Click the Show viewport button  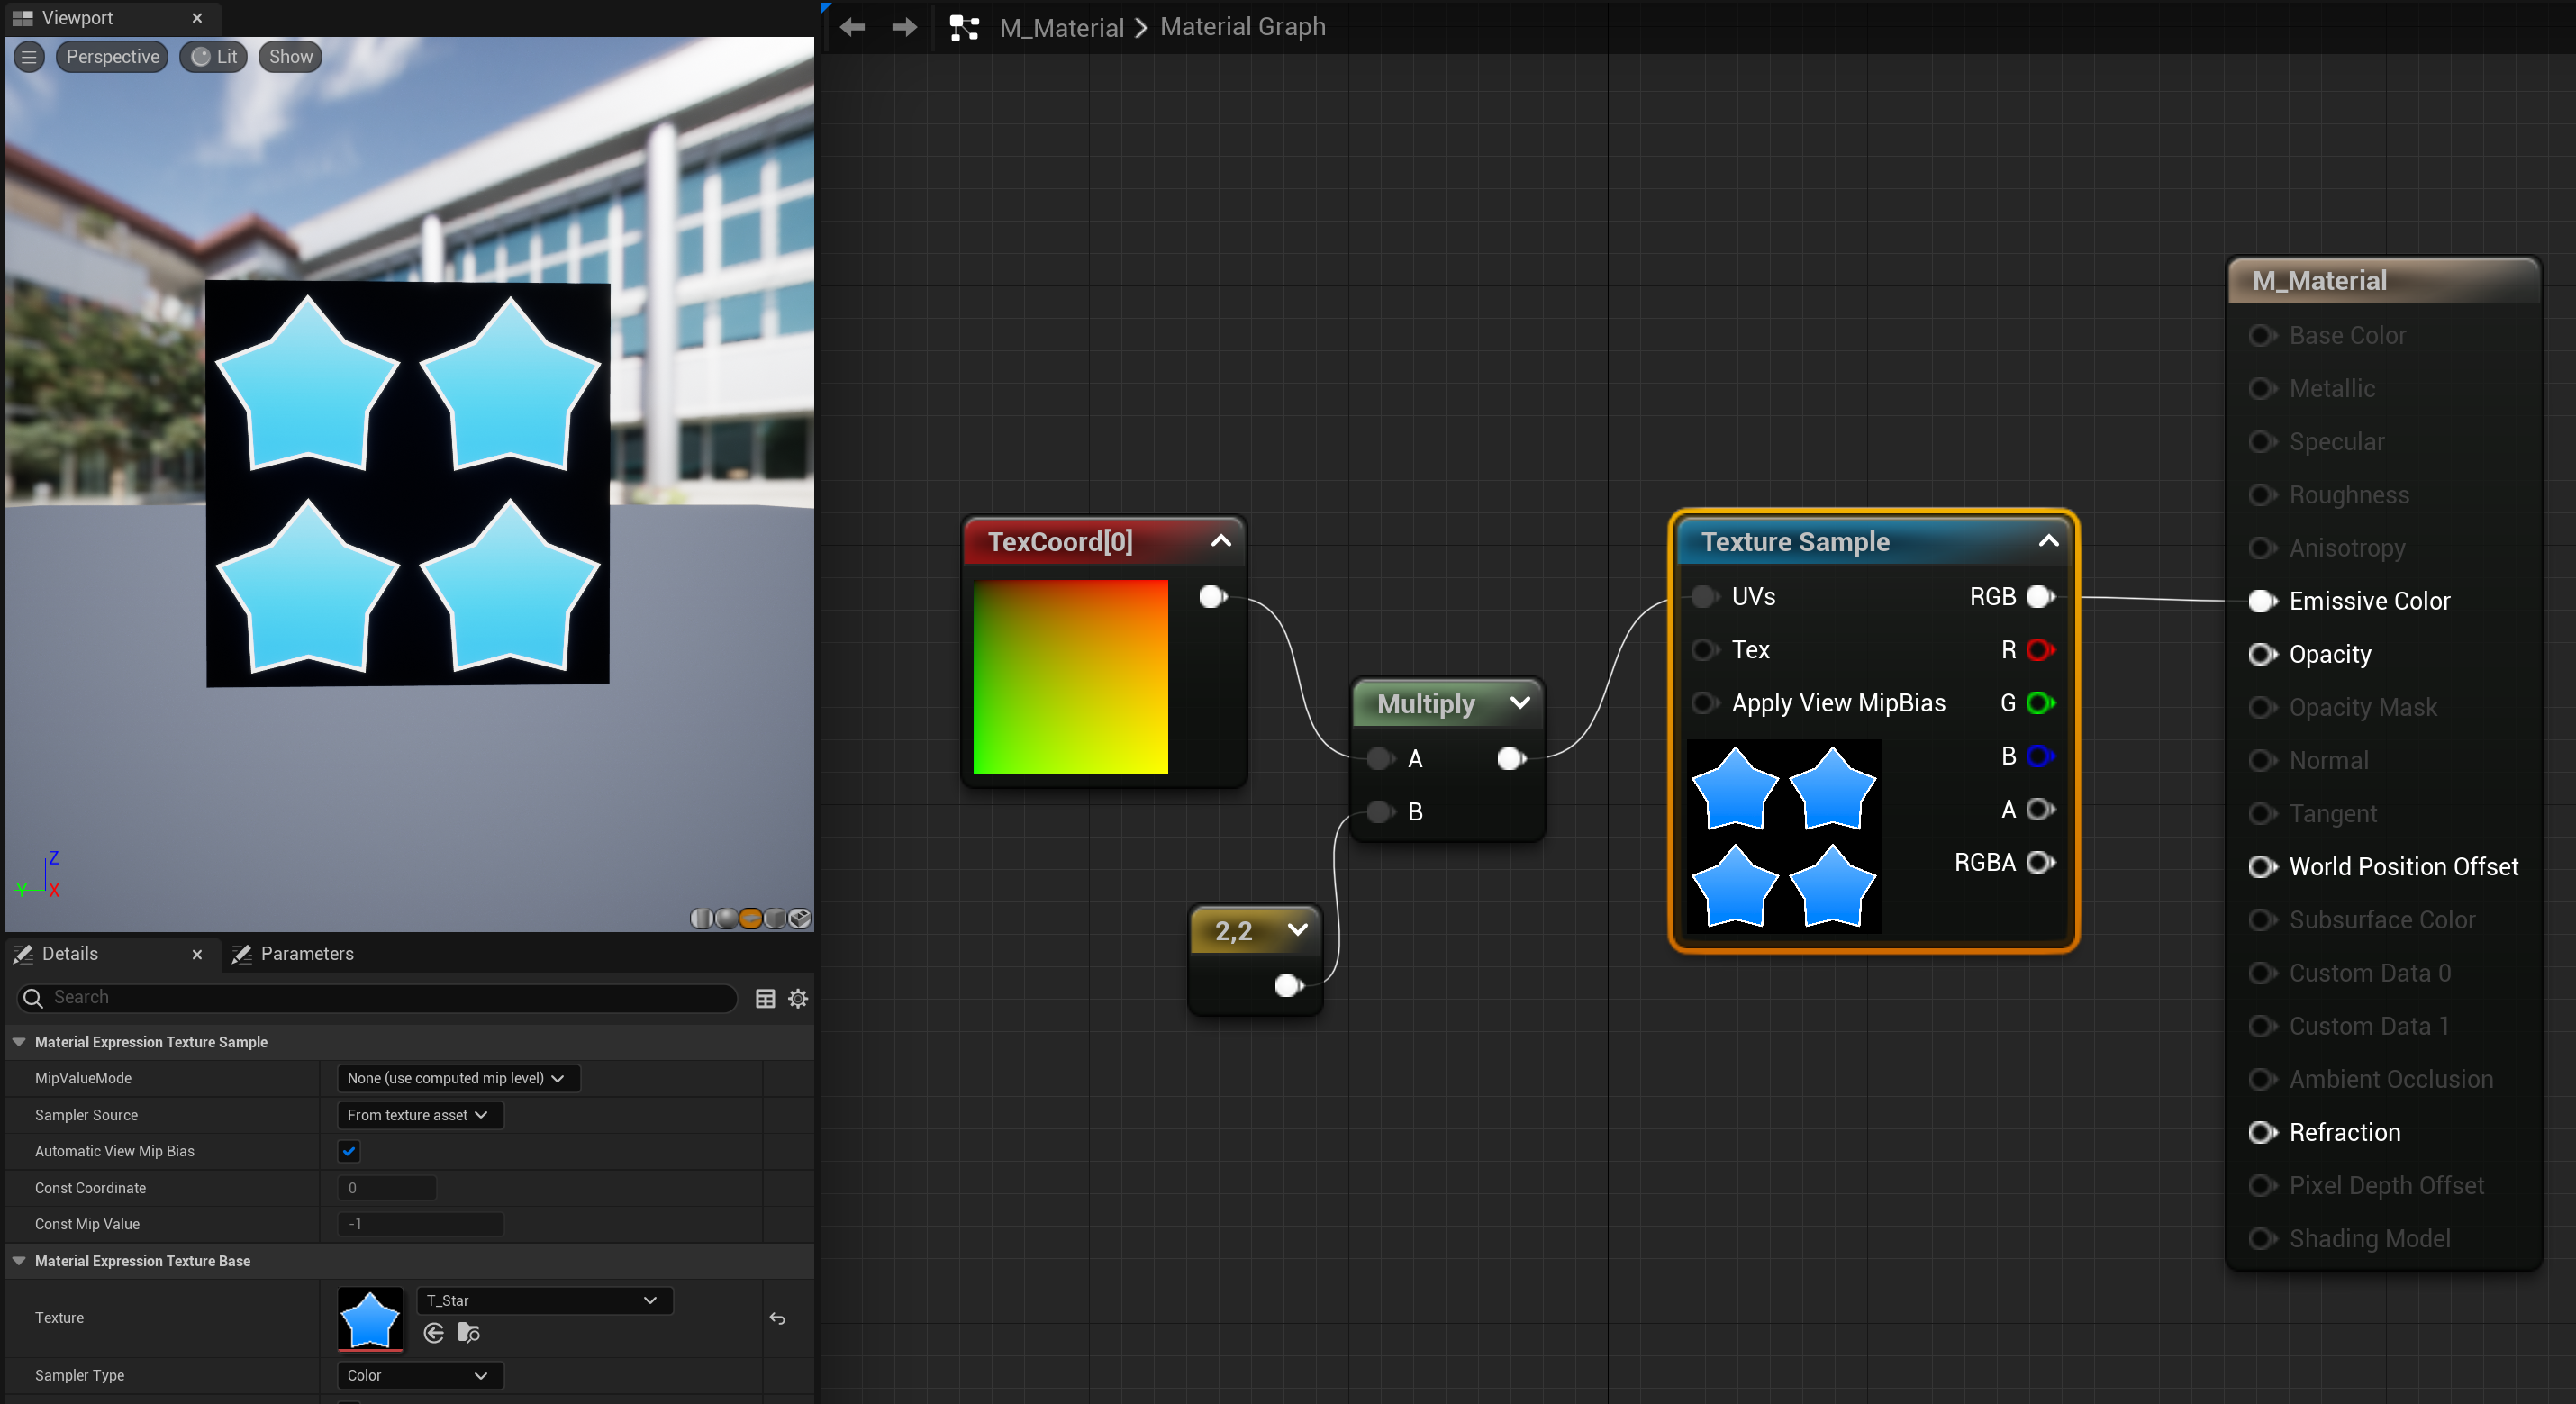290,57
